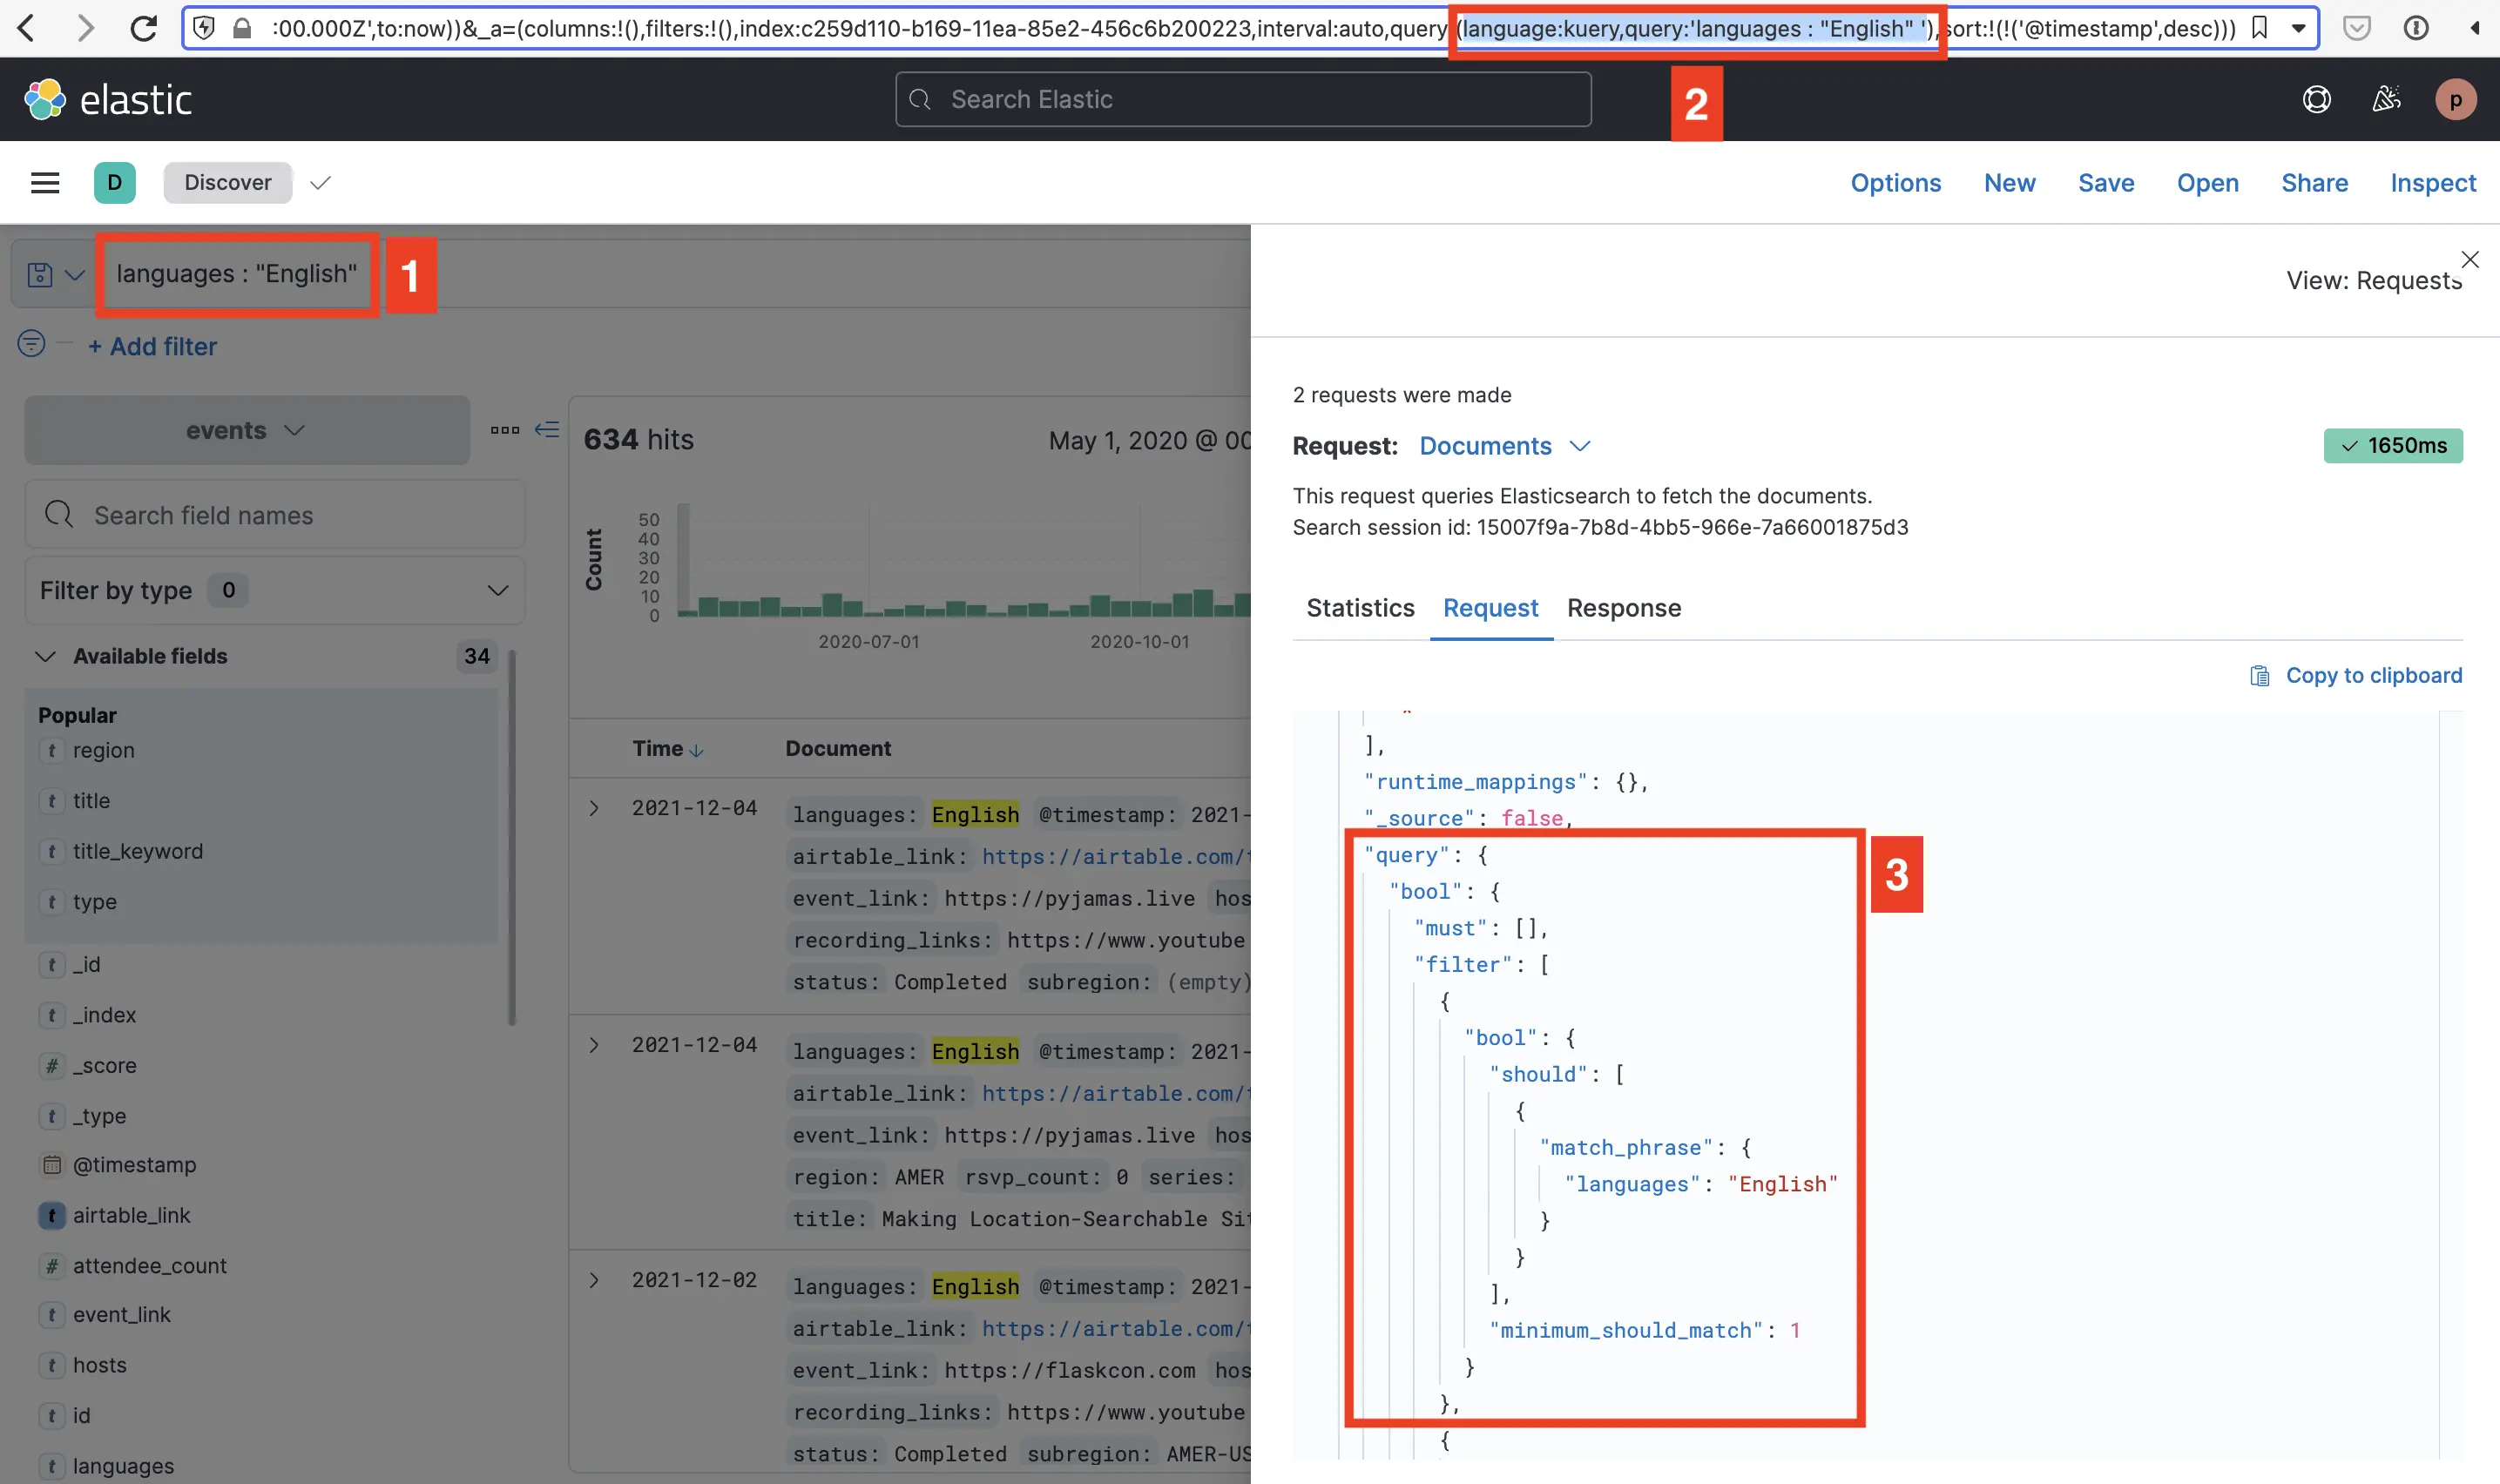Switch to the Statistics tab

[1359, 608]
